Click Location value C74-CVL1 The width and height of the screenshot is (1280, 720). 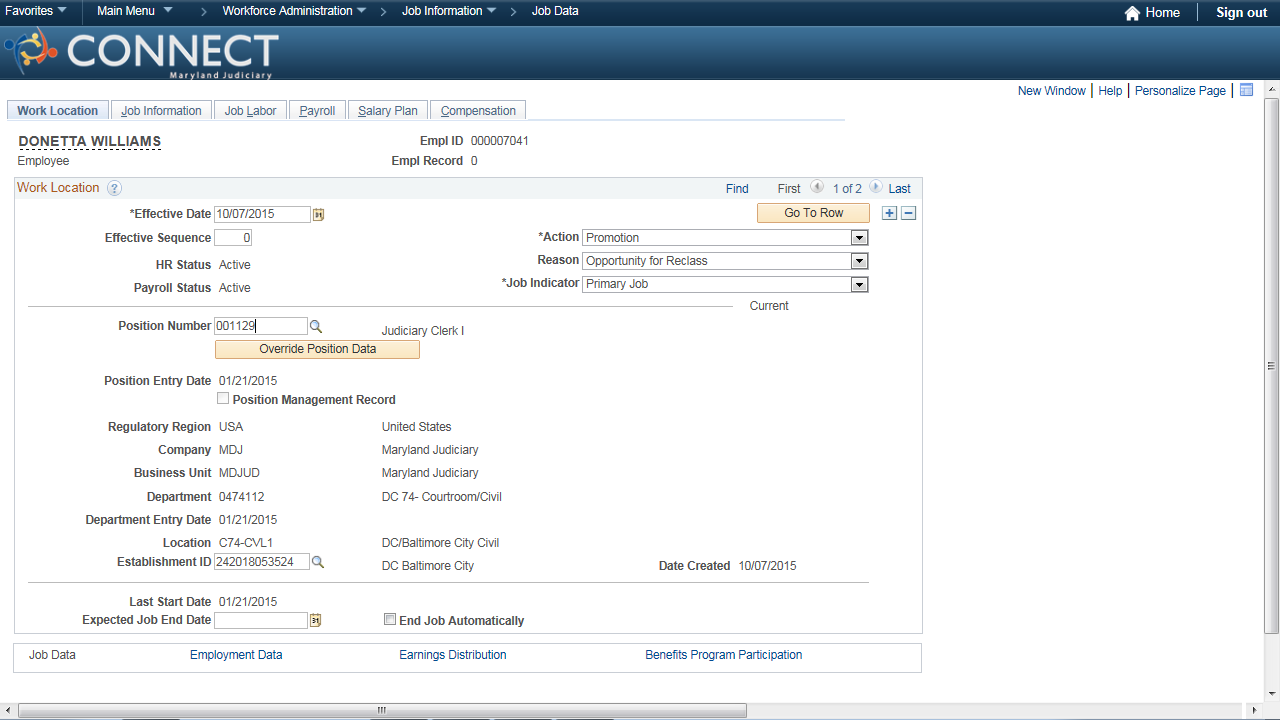coord(246,543)
